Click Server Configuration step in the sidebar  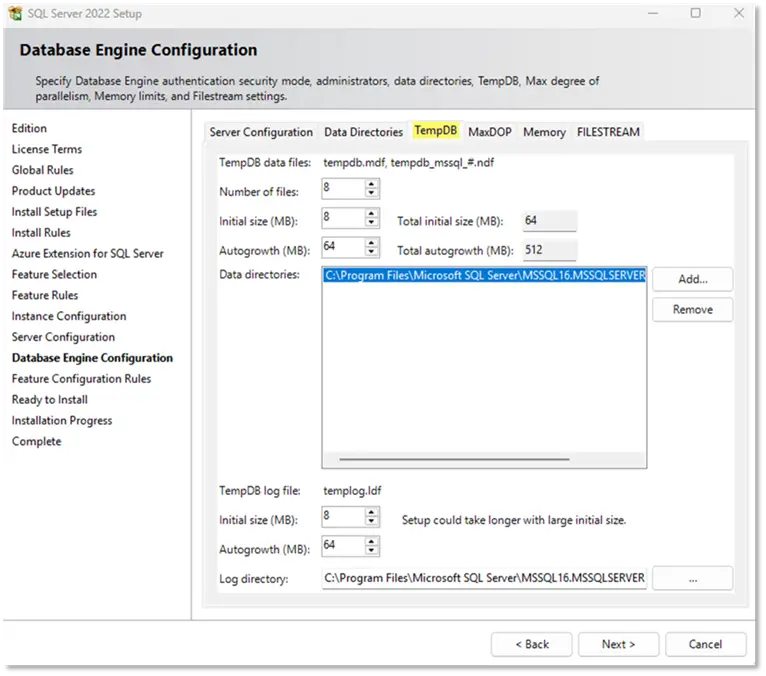(x=63, y=338)
